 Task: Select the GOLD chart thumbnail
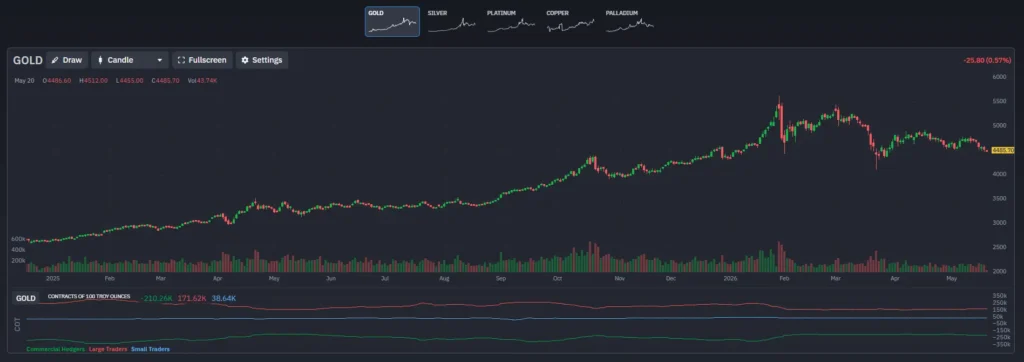pyautogui.click(x=392, y=22)
